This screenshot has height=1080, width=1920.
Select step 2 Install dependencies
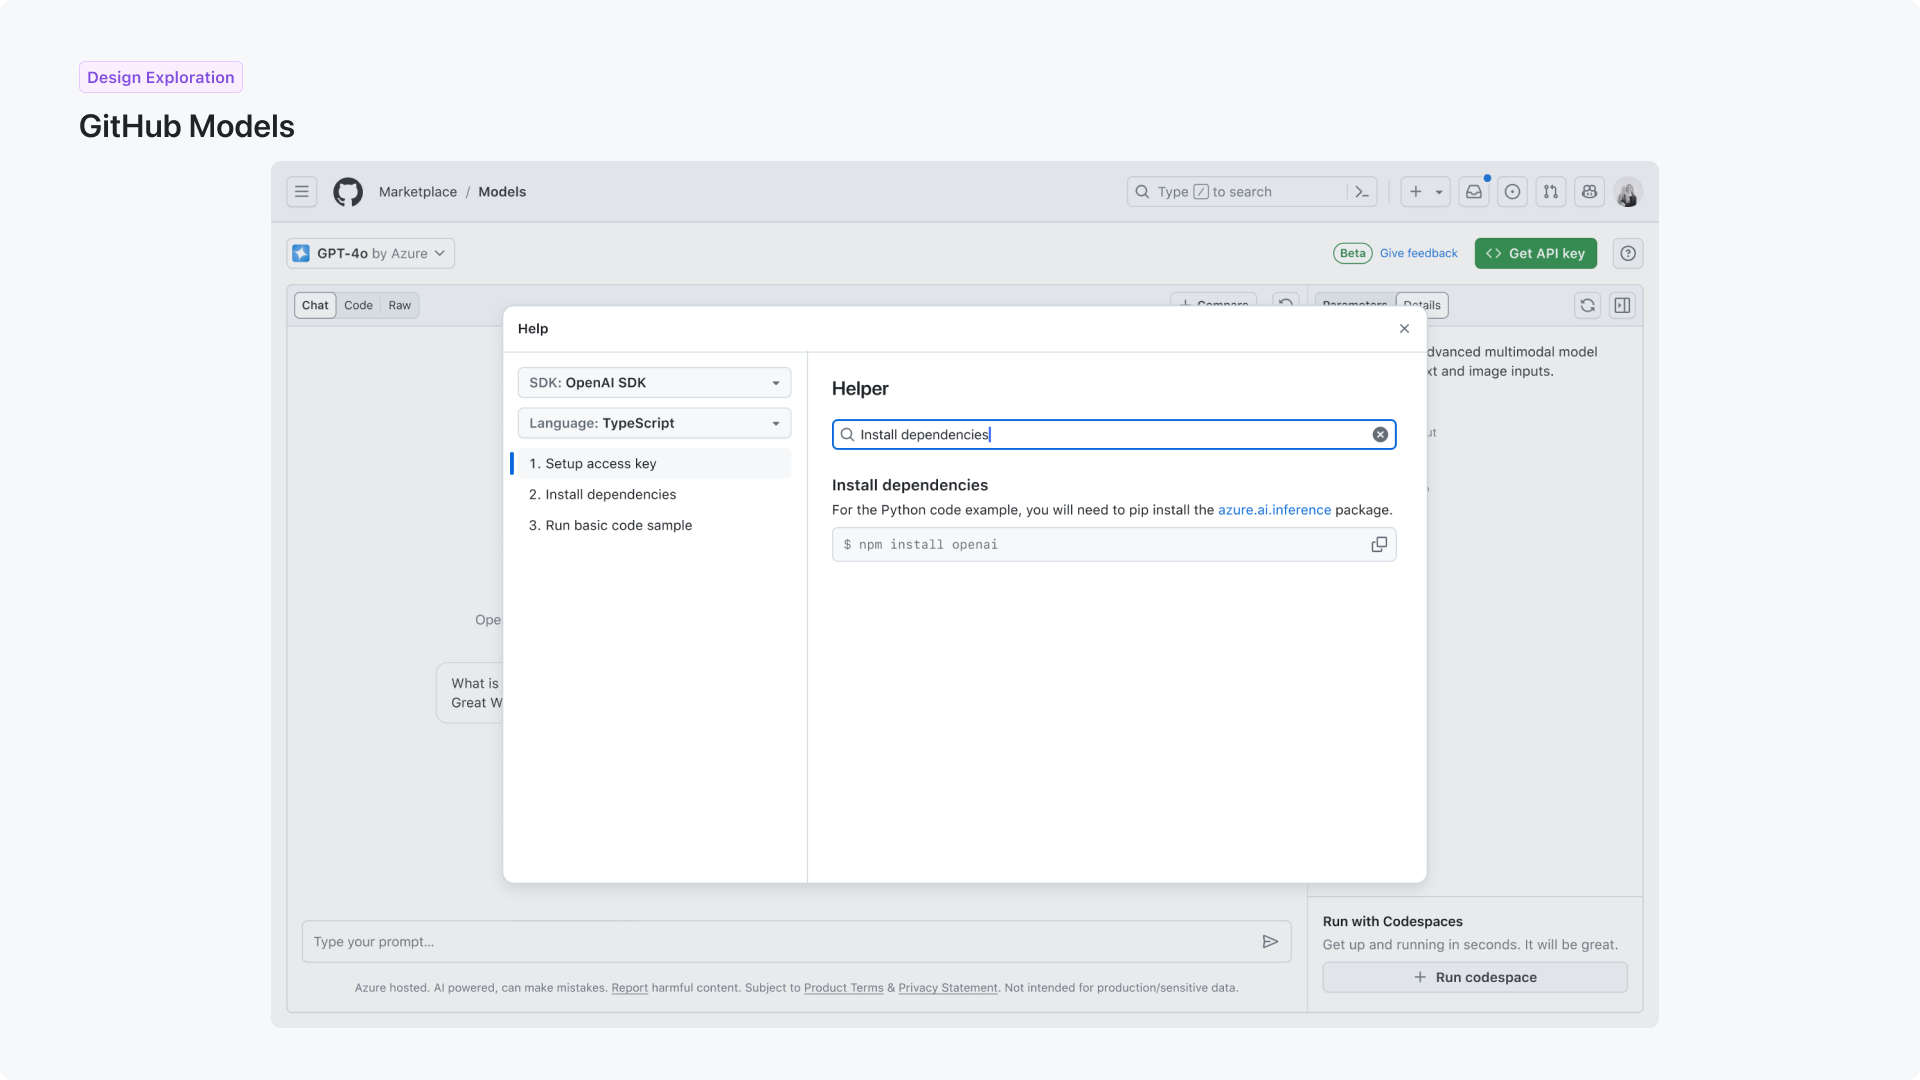point(602,494)
